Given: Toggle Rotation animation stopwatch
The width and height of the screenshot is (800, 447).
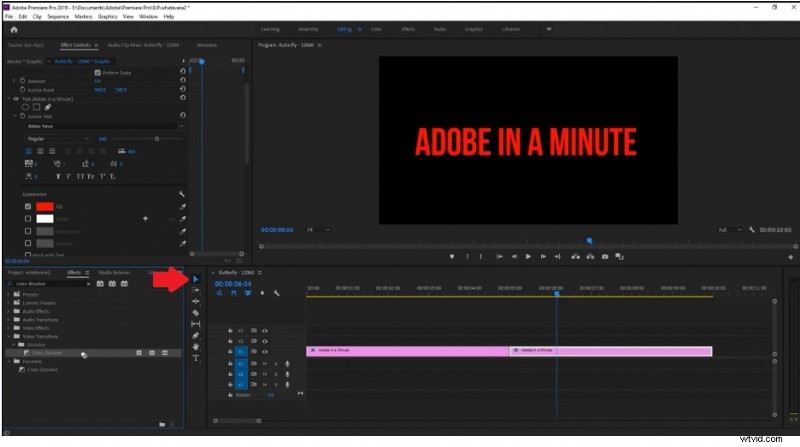Looking at the screenshot, I should click(x=22, y=81).
